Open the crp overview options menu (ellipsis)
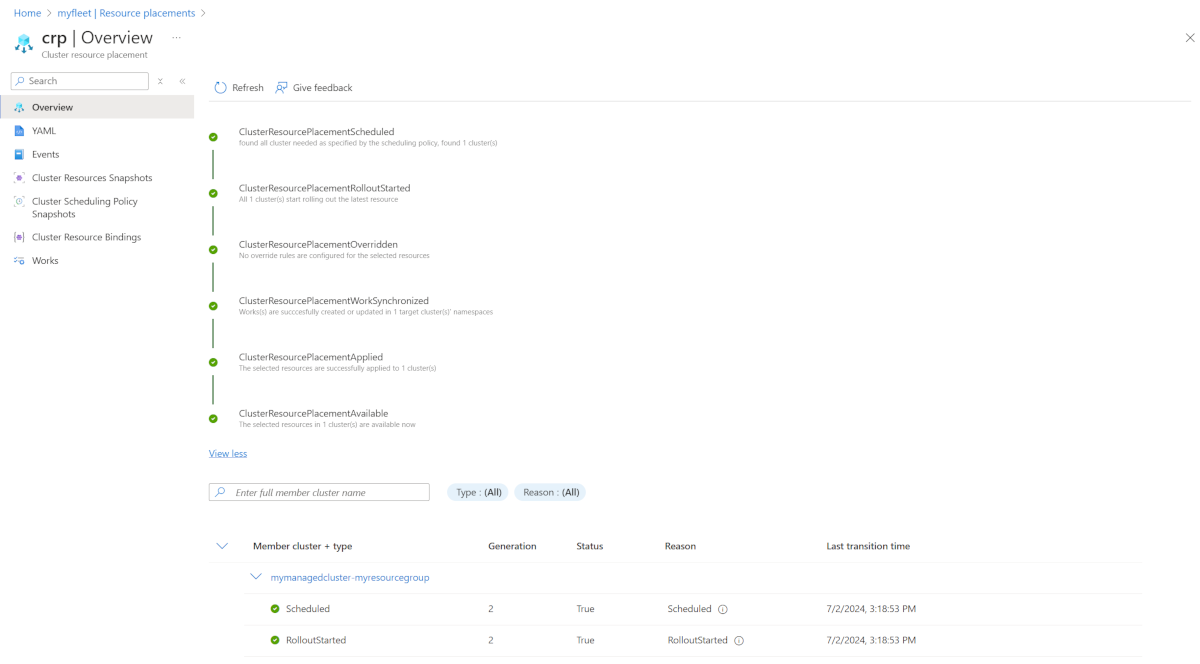Screen dimensions: 1200x664 coord(177,37)
